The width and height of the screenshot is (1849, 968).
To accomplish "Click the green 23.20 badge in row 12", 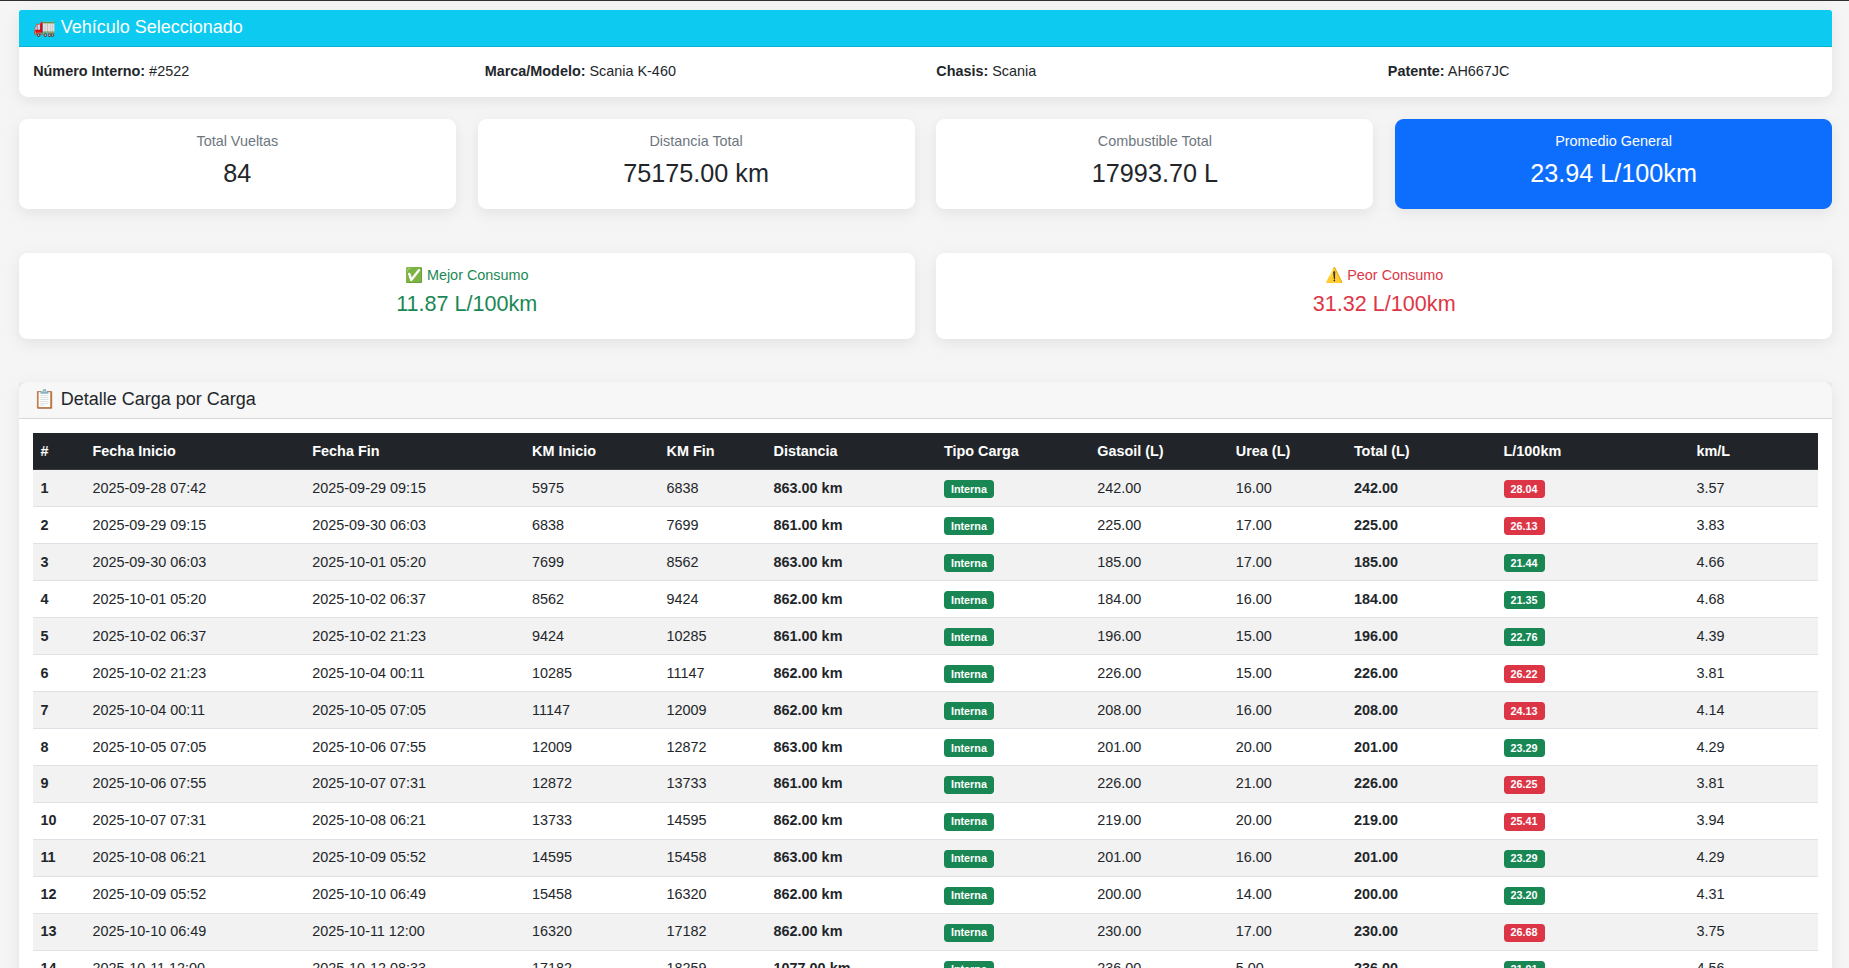I will pos(1523,895).
